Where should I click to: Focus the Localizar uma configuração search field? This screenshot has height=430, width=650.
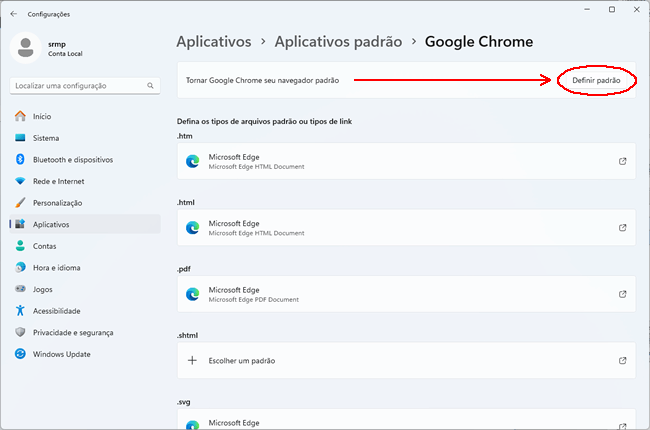point(85,85)
